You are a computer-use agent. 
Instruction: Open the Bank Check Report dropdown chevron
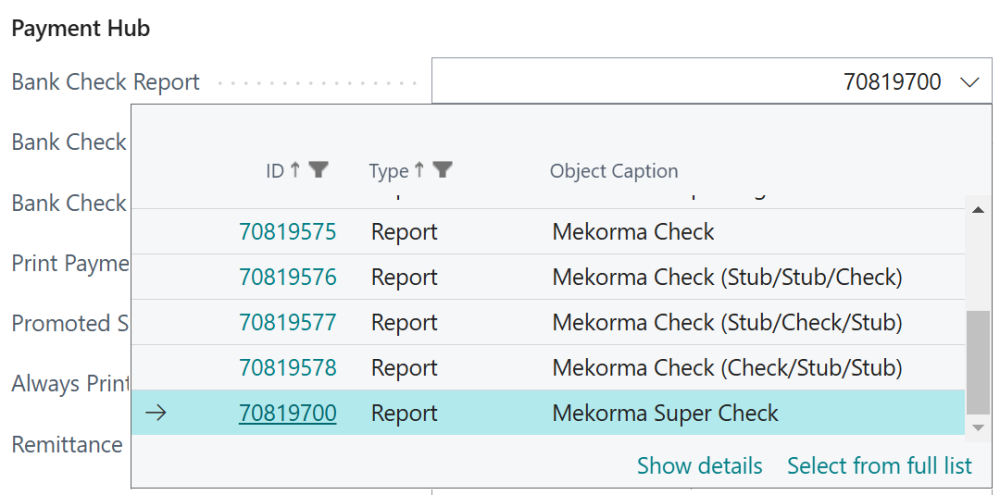pos(969,82)
